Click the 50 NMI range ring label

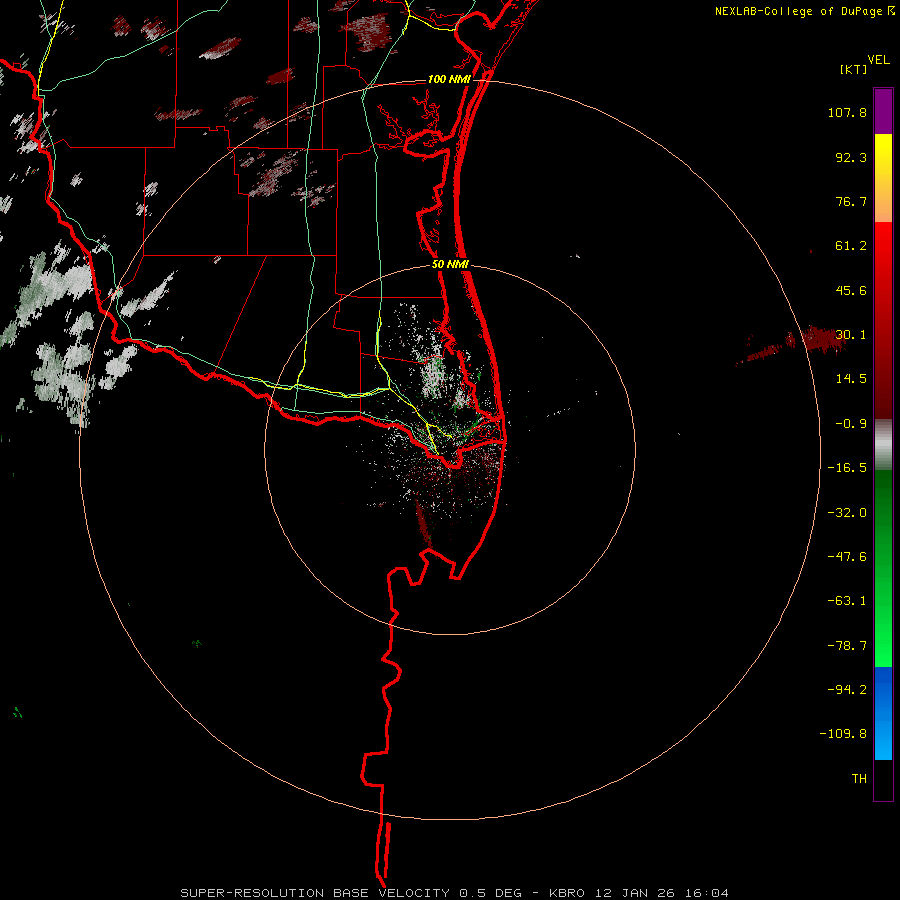pos(450,265)
